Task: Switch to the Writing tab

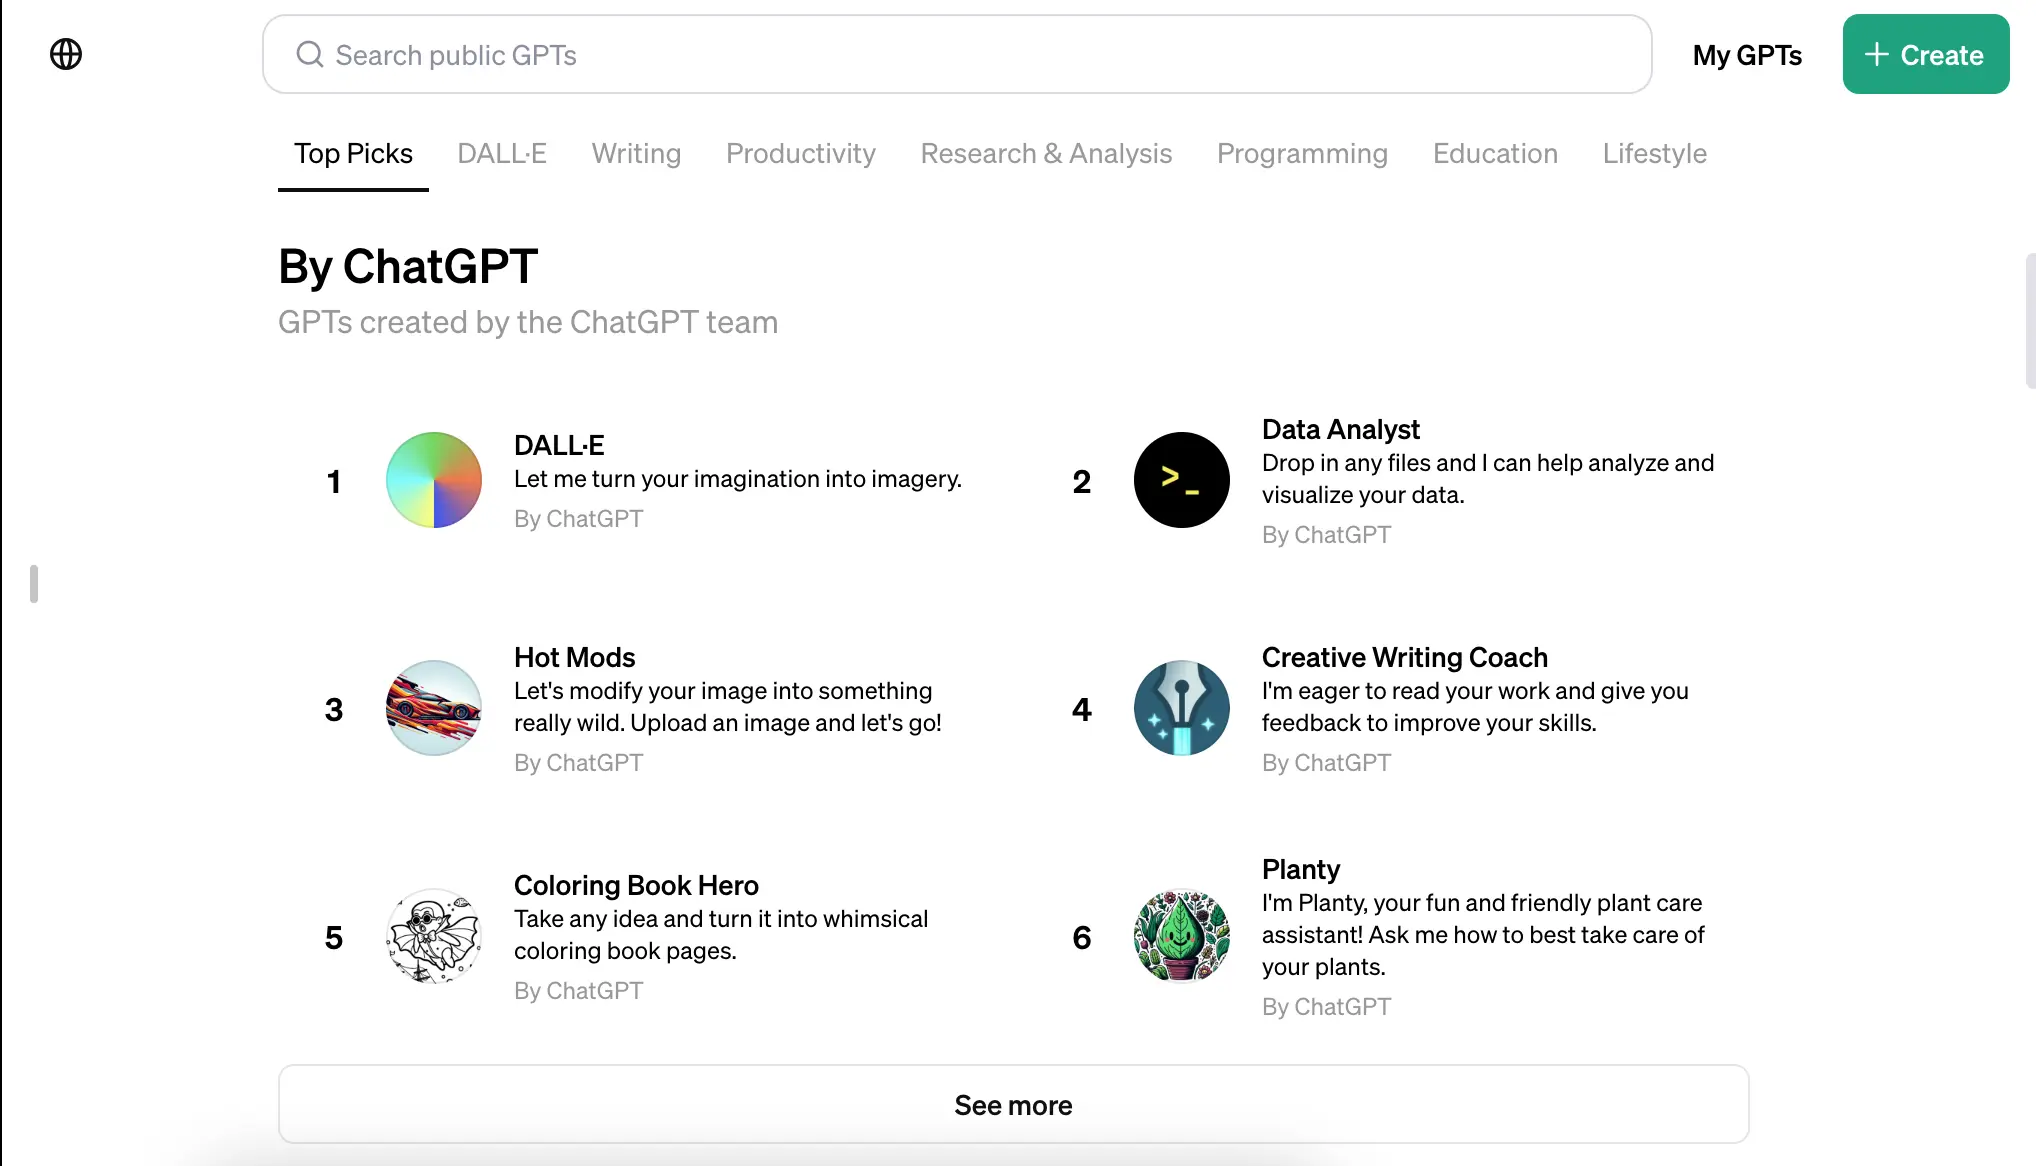Action: tap(636, 153)
